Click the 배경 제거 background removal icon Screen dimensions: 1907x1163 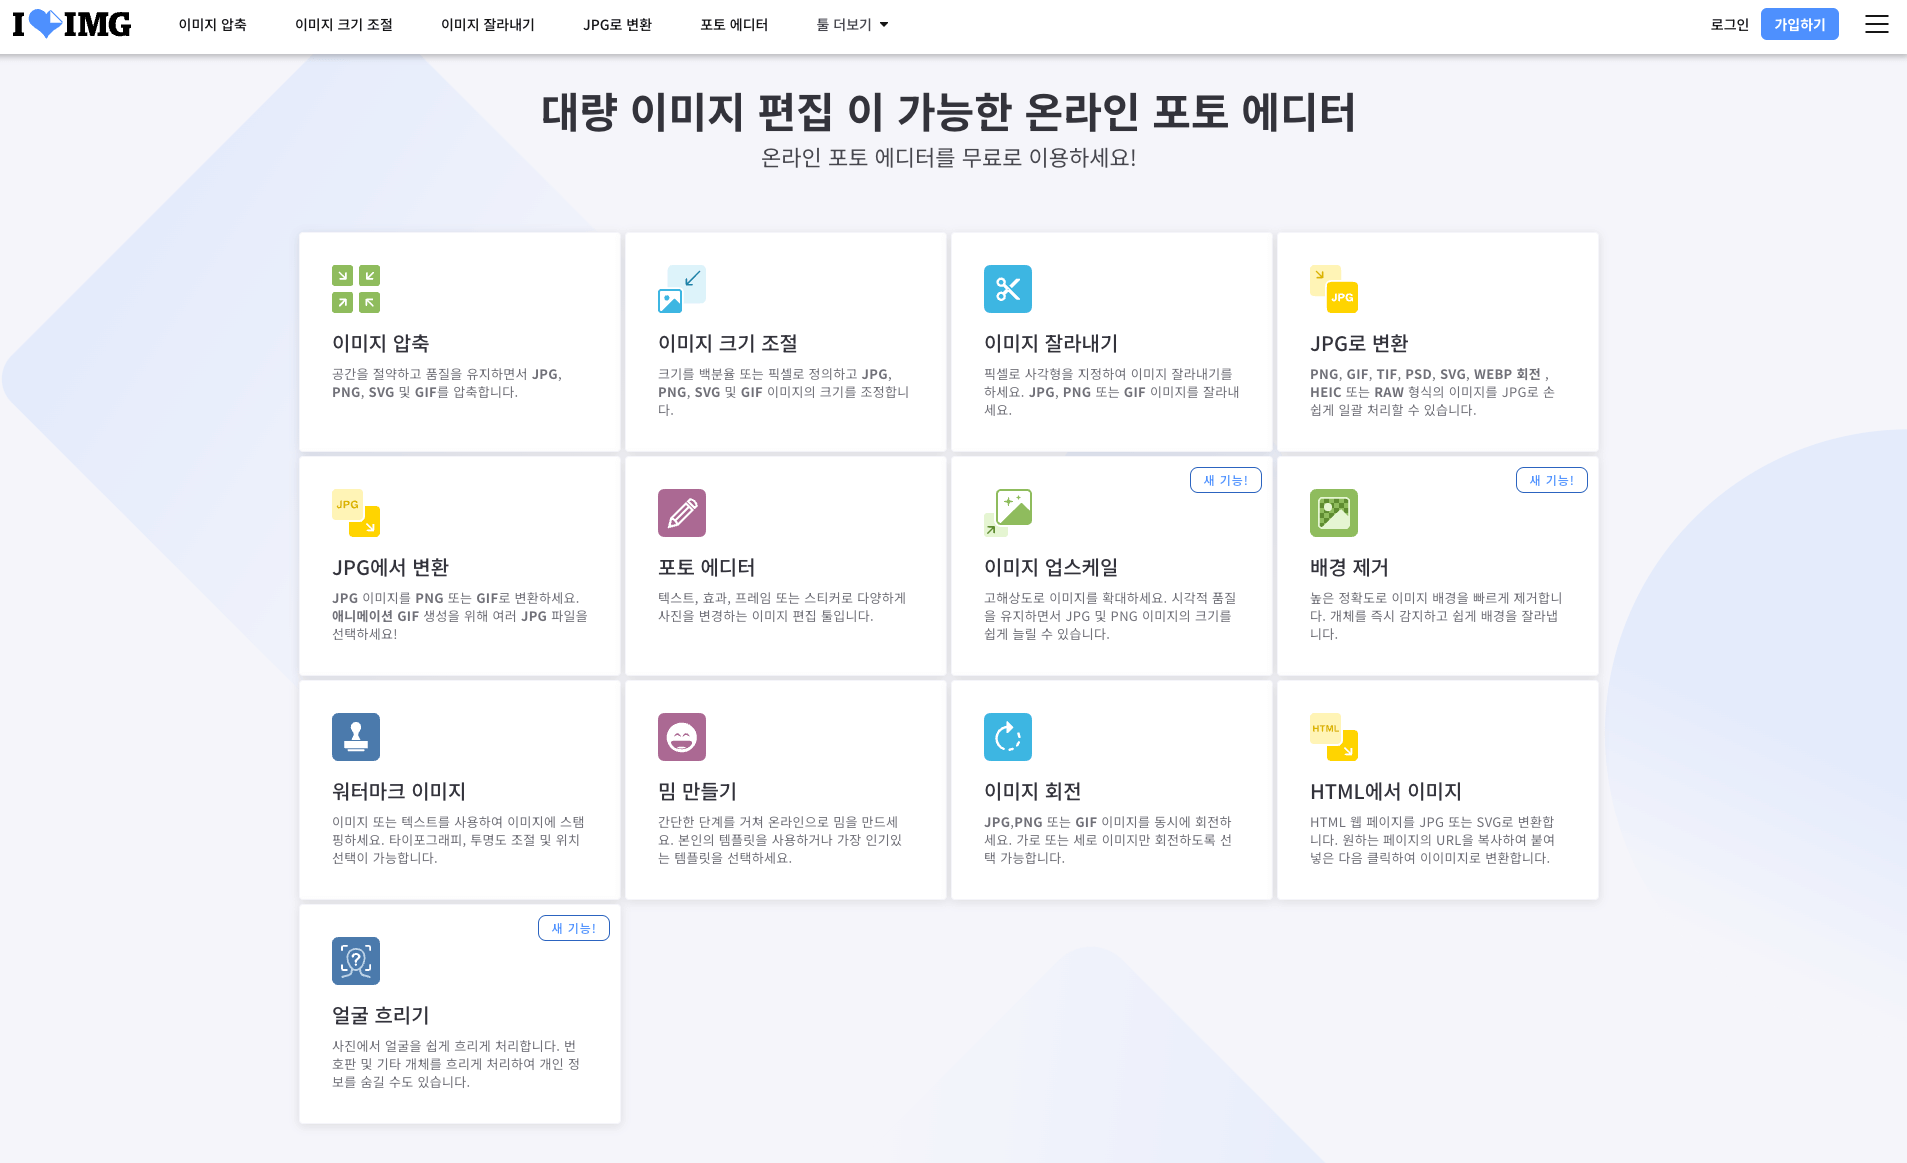point(1334,512)
